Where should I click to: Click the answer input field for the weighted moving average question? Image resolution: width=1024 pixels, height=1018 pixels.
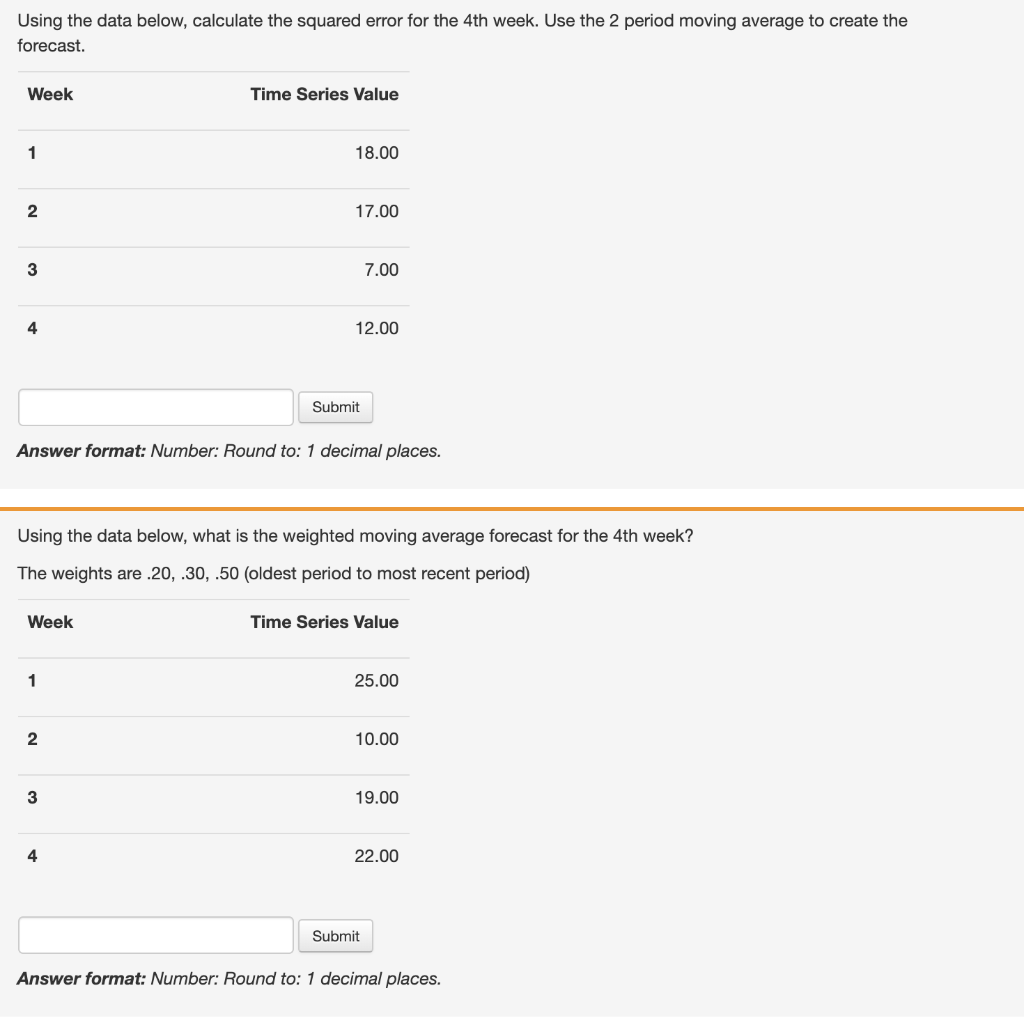click(x=155, y=935)
